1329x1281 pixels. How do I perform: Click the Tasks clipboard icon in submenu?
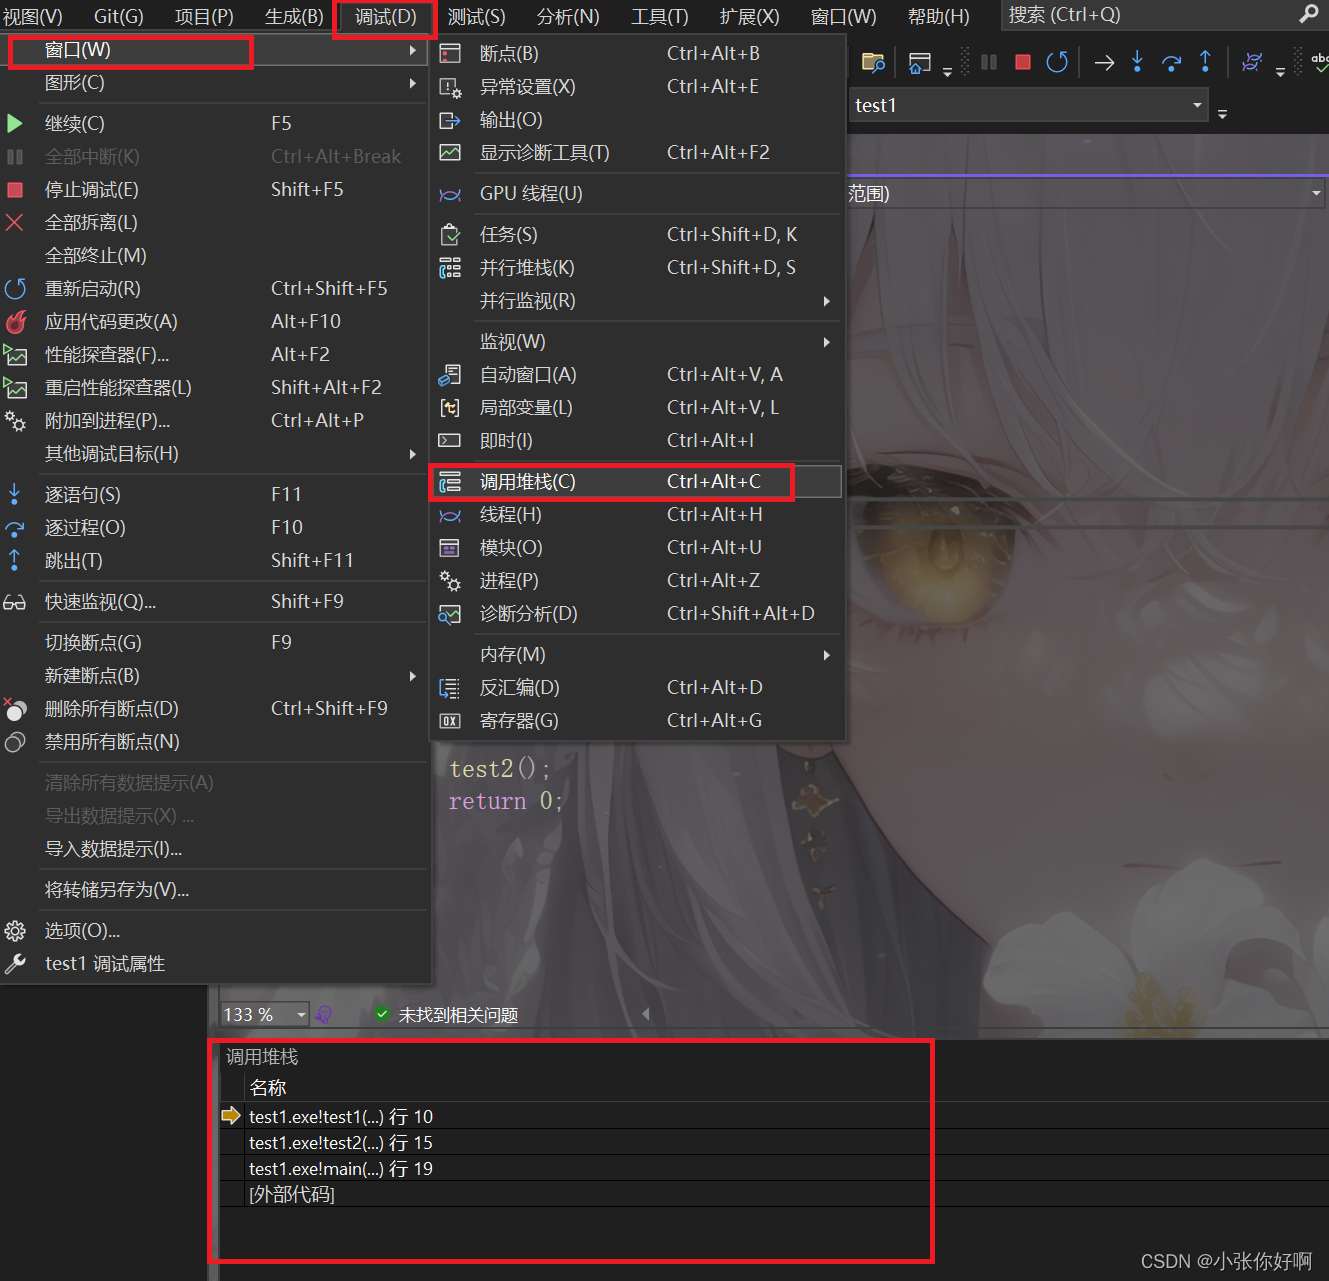450,235
